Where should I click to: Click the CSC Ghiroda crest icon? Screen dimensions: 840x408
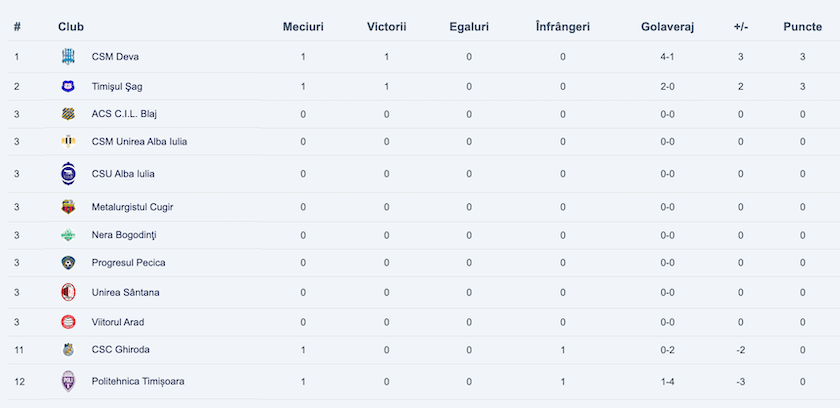click(68, 350)
